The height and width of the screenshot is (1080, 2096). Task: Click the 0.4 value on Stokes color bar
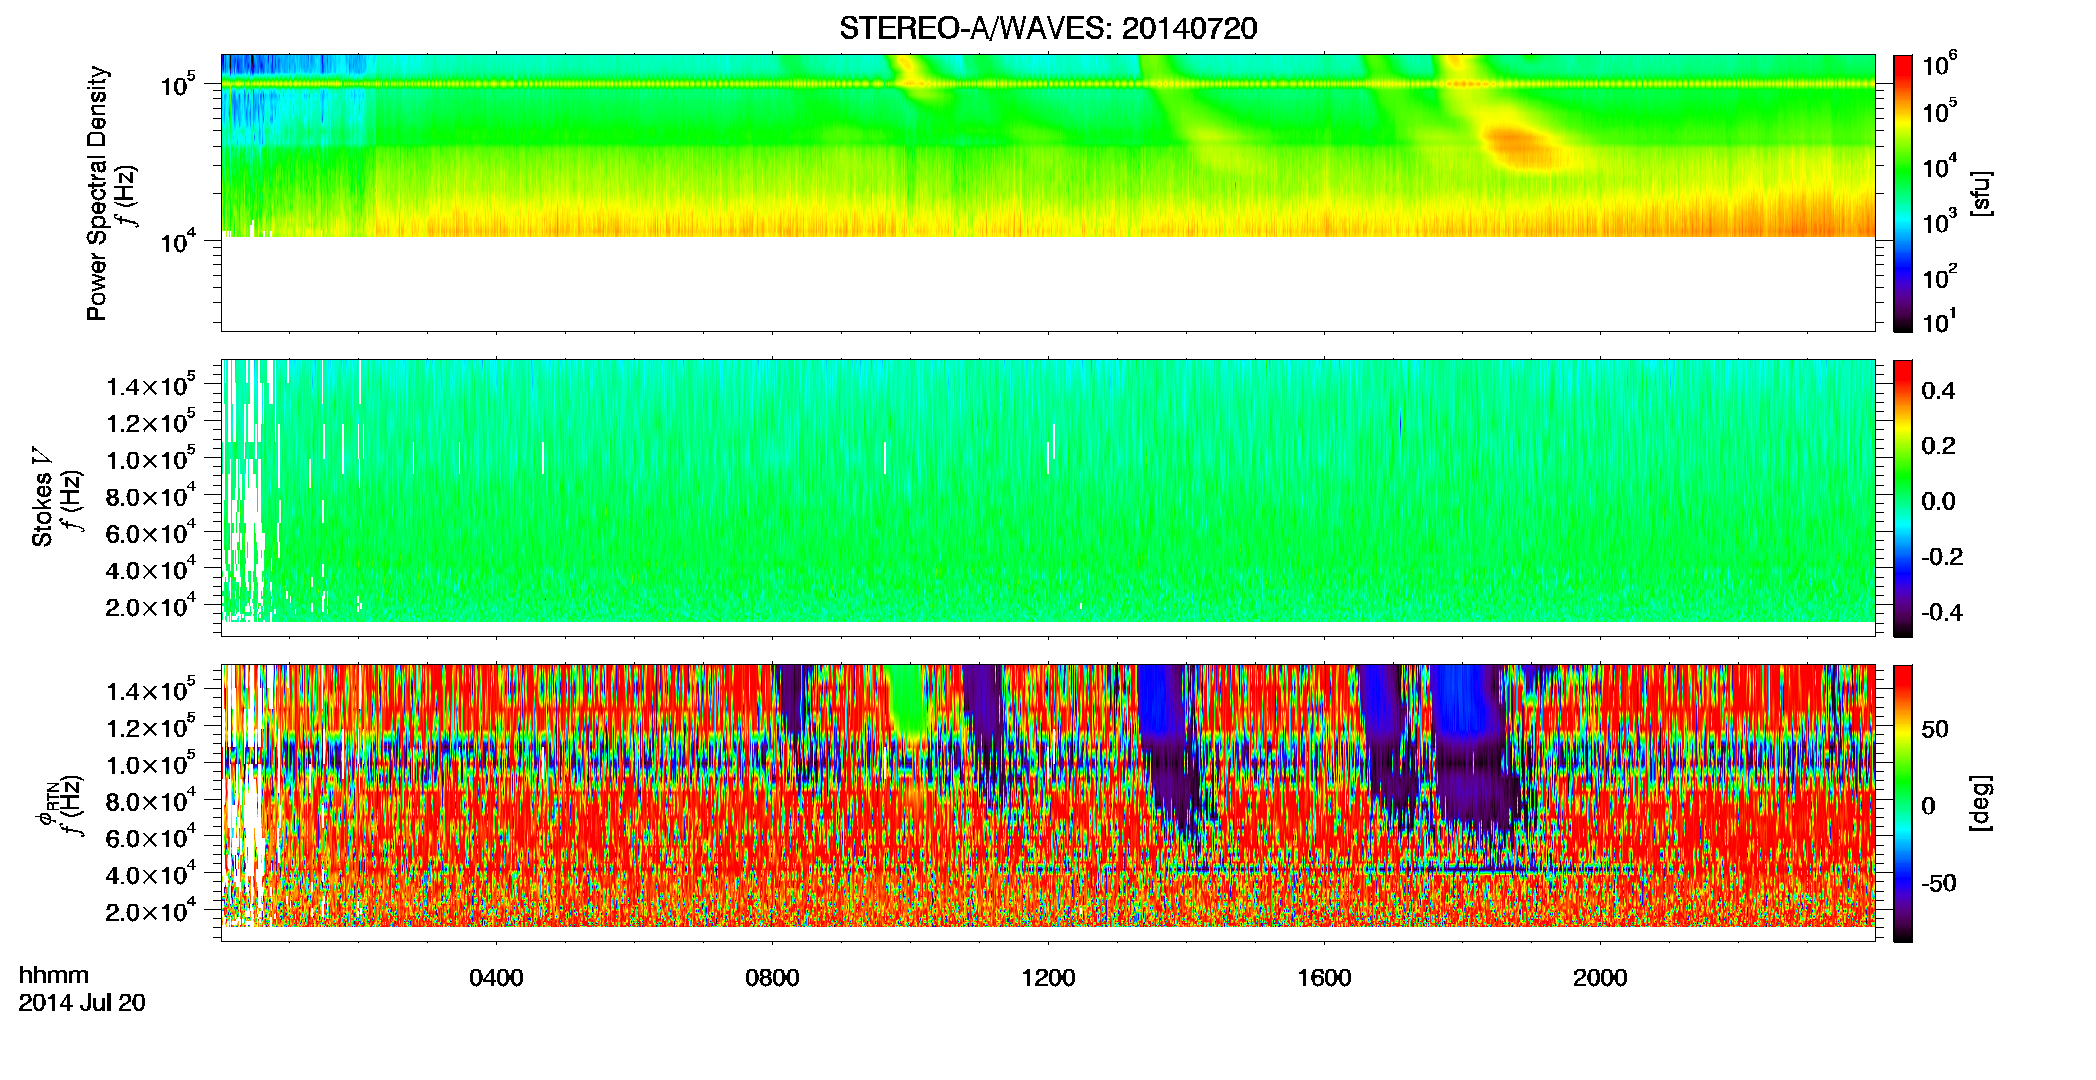pyautogui.click(x=1938, y=391)
